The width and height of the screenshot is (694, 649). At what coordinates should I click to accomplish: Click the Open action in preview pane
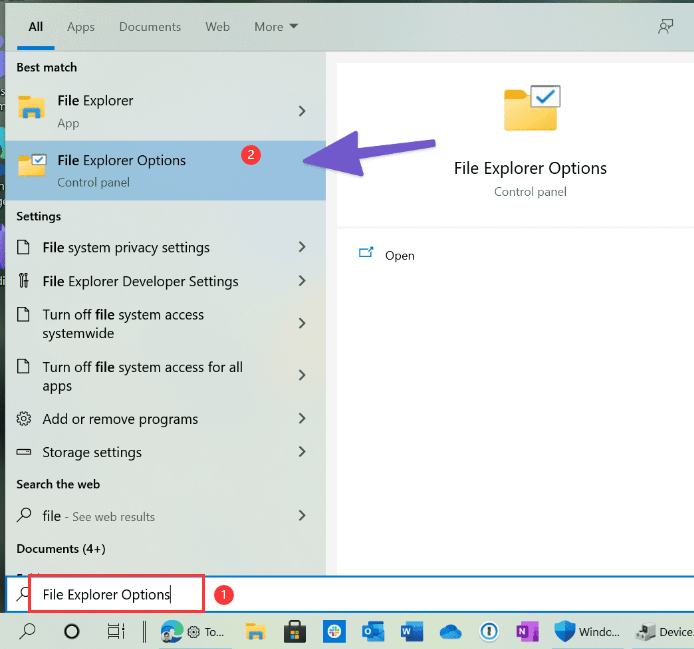coord(400,256)
